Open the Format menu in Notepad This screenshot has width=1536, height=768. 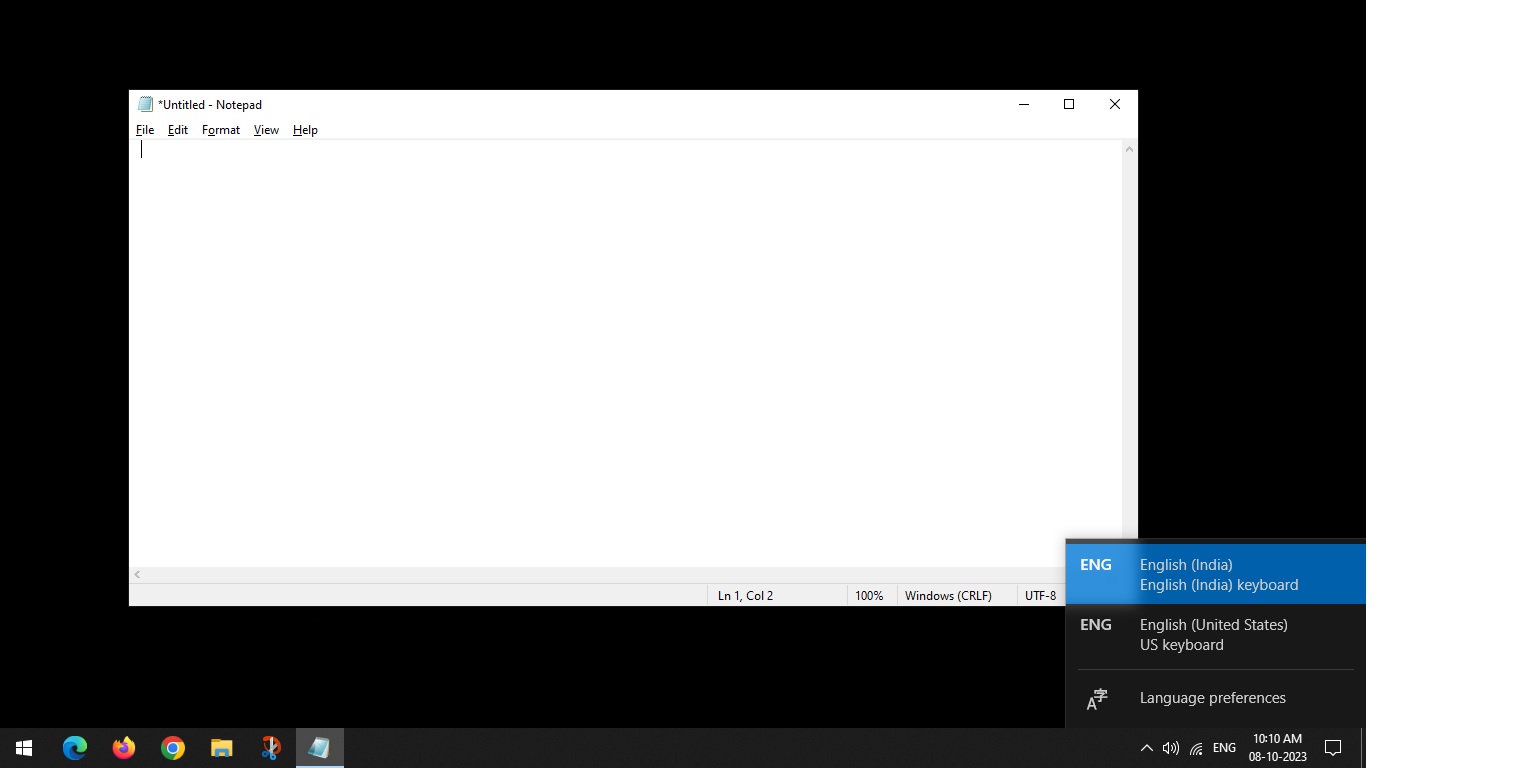(220, 130)
